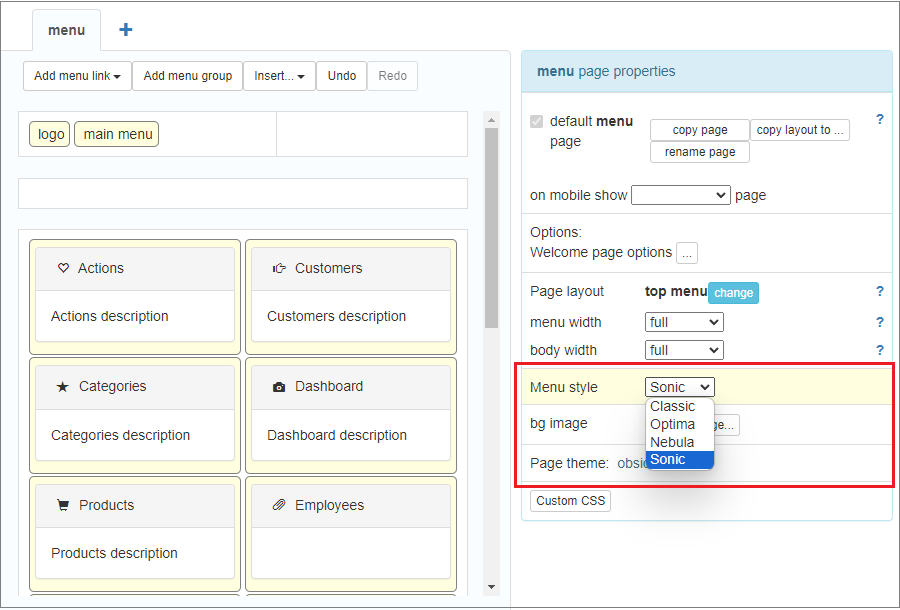
Task: Click the rename page button
Action: click(x=699, y=152)
